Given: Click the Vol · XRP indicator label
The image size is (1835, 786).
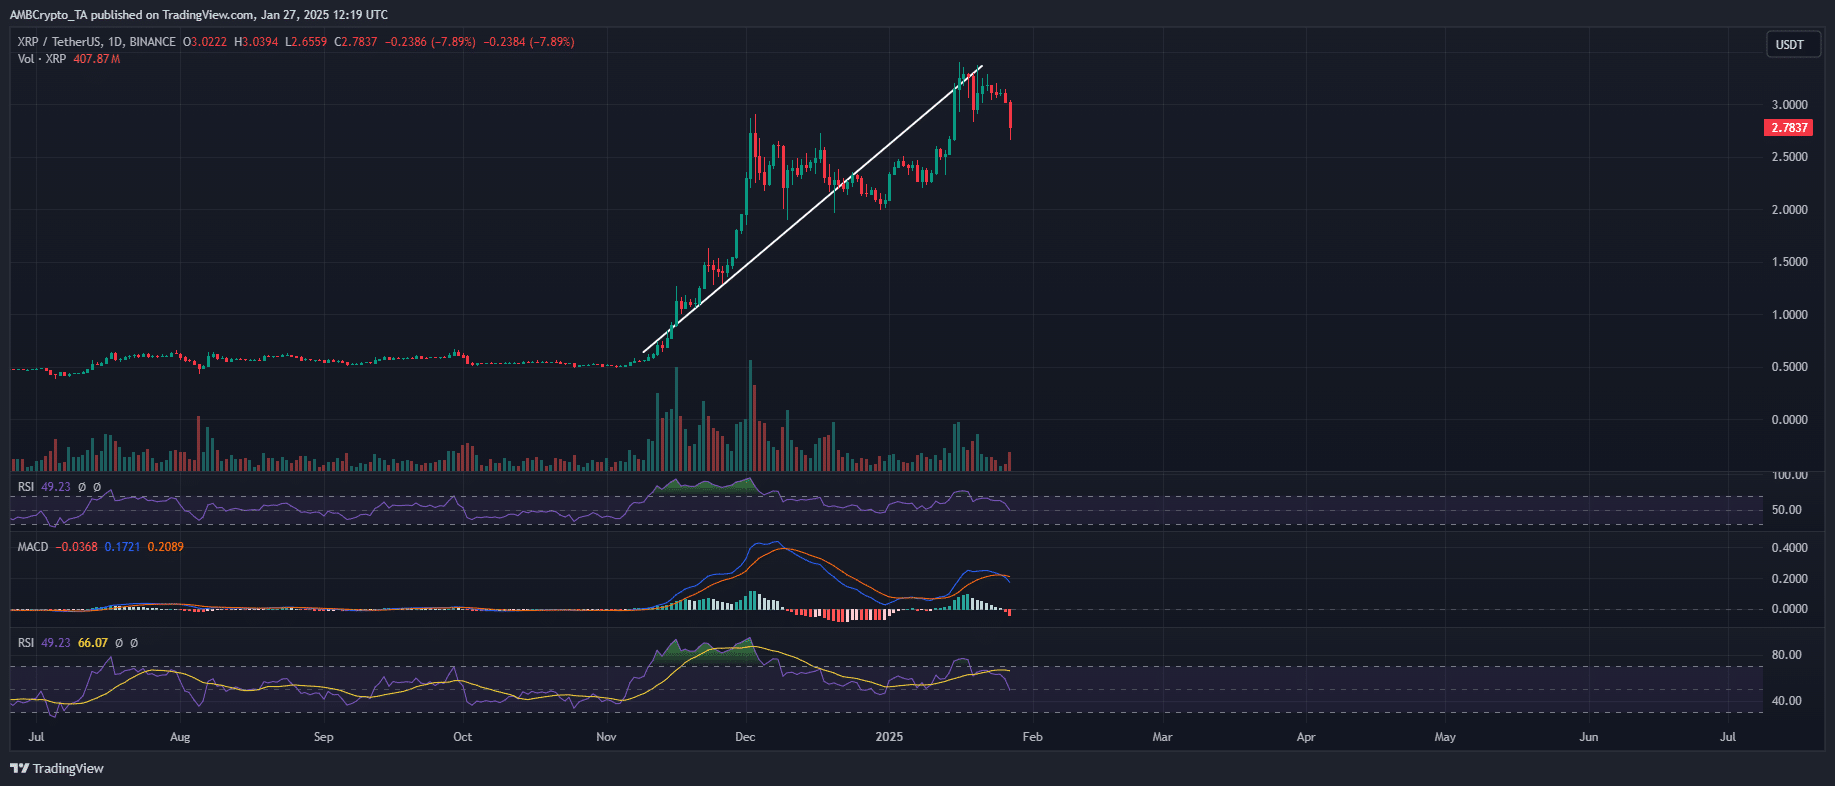Looking at the screenshot, I should click(42, 59).
